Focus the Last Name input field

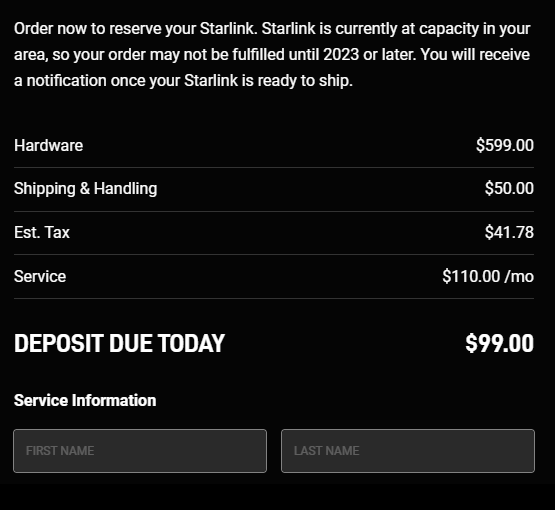coord(408,451)
